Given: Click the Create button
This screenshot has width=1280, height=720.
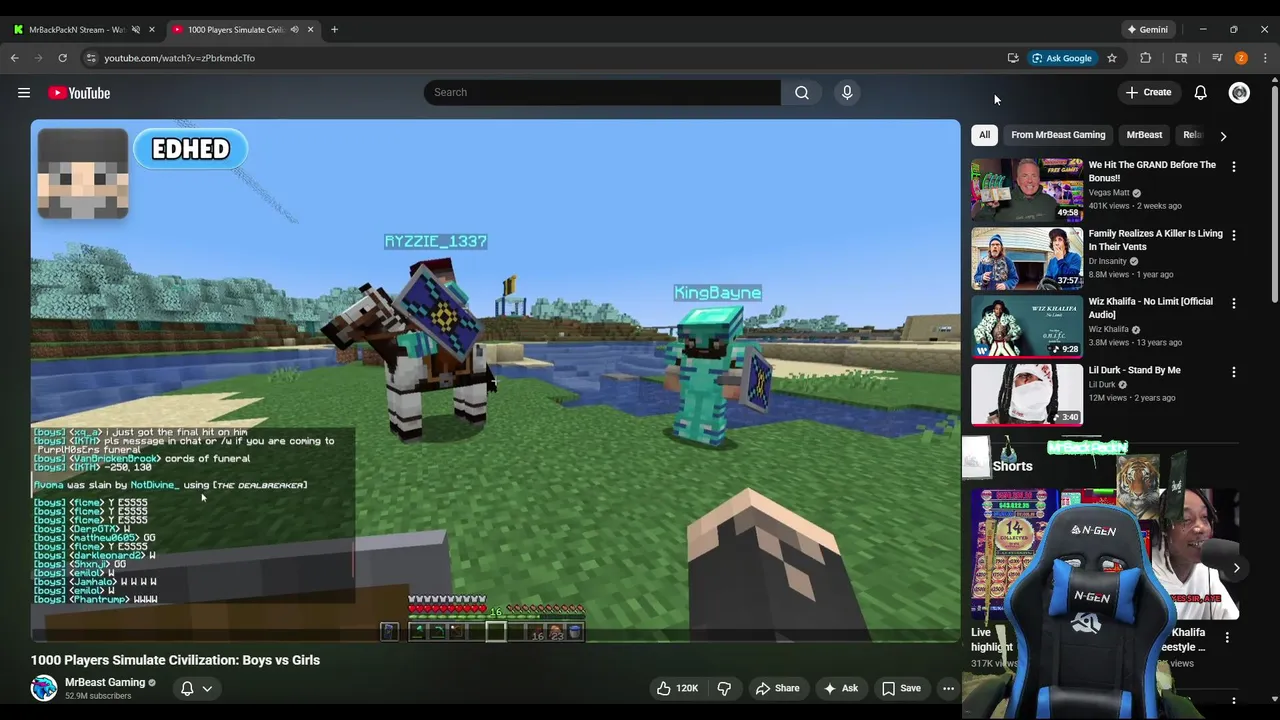Looking at the screenshot, I should [x=1148, y=92].
